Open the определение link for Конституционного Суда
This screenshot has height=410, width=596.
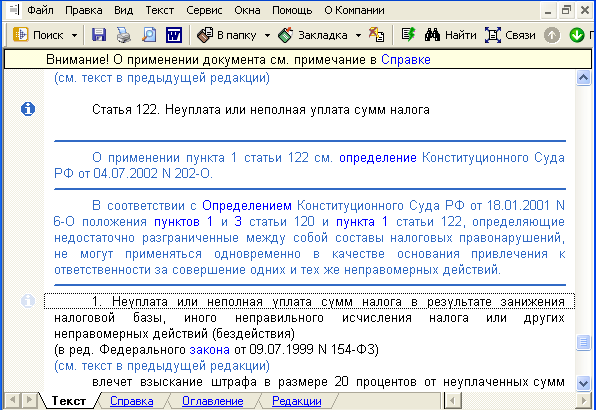[x=378, y=157]
